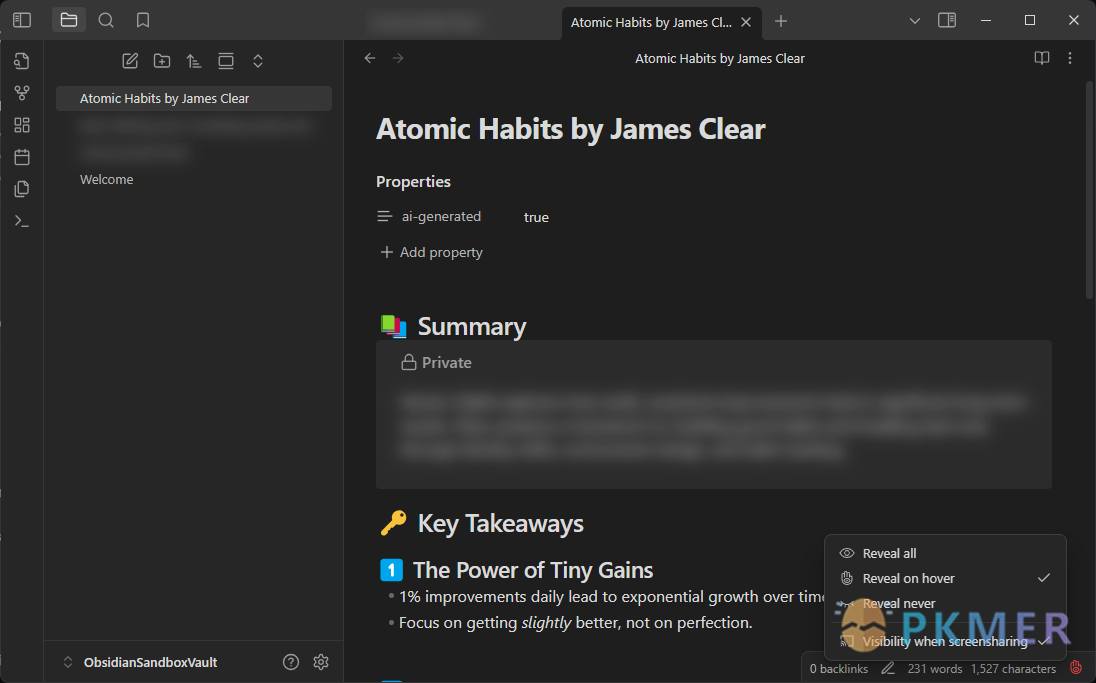Click the 1,527 characters status entry
This screenshot has width=1096, height=683.
coord(1013,669)
